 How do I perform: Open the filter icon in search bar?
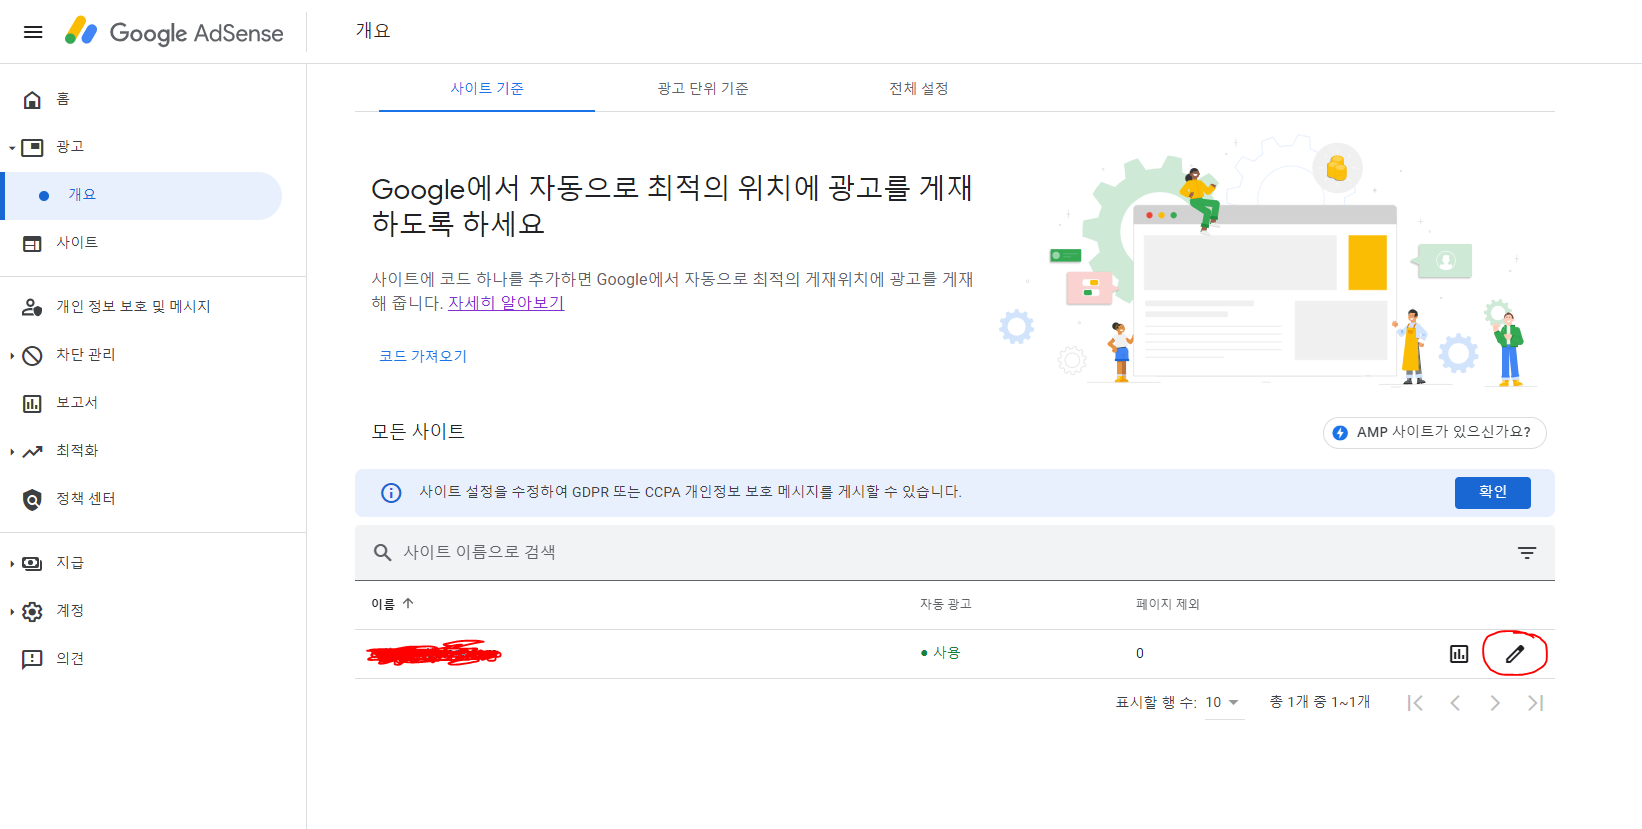(1527, 552)
